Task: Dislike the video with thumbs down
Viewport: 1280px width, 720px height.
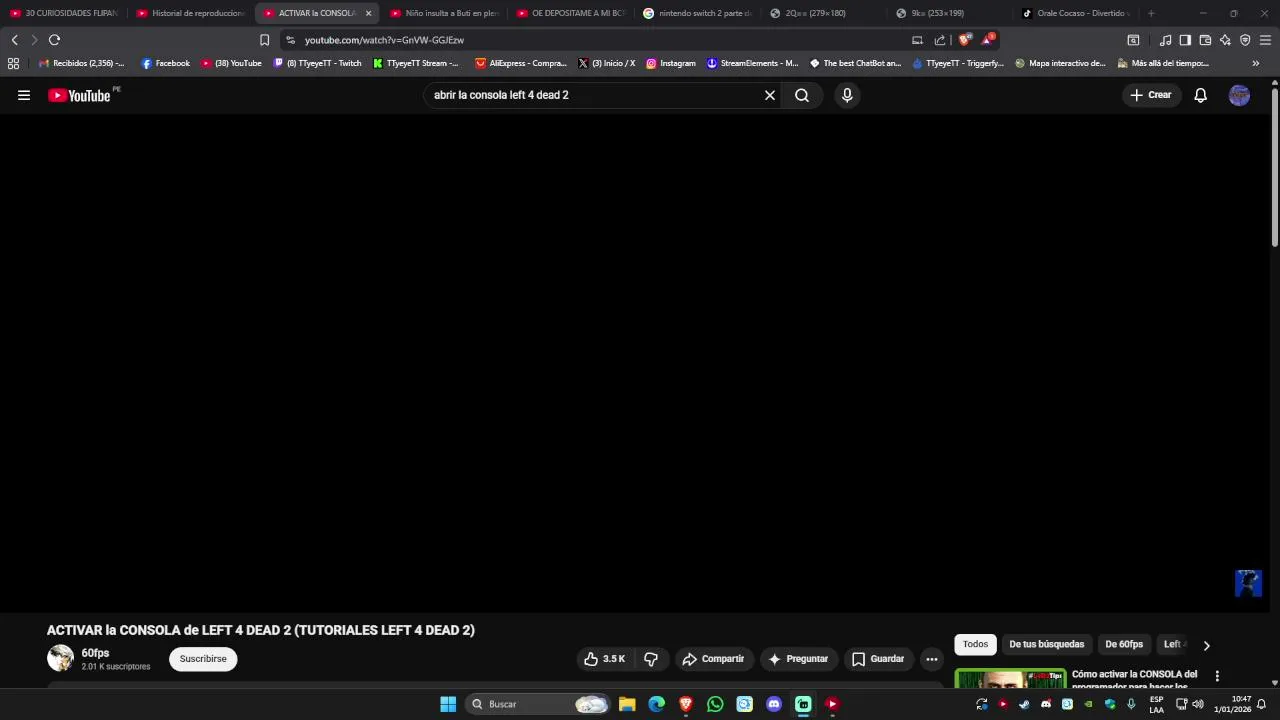Action: (651, 659)
